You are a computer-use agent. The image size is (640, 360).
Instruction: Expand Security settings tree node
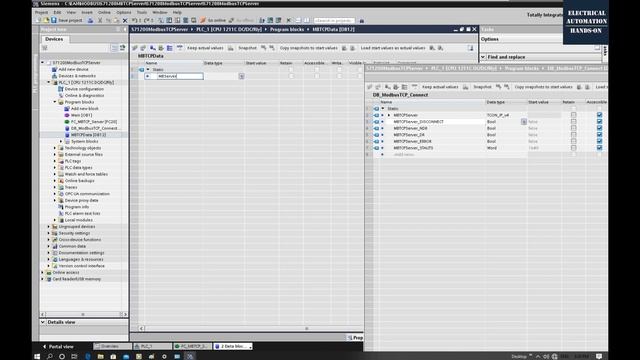point(49,233)
